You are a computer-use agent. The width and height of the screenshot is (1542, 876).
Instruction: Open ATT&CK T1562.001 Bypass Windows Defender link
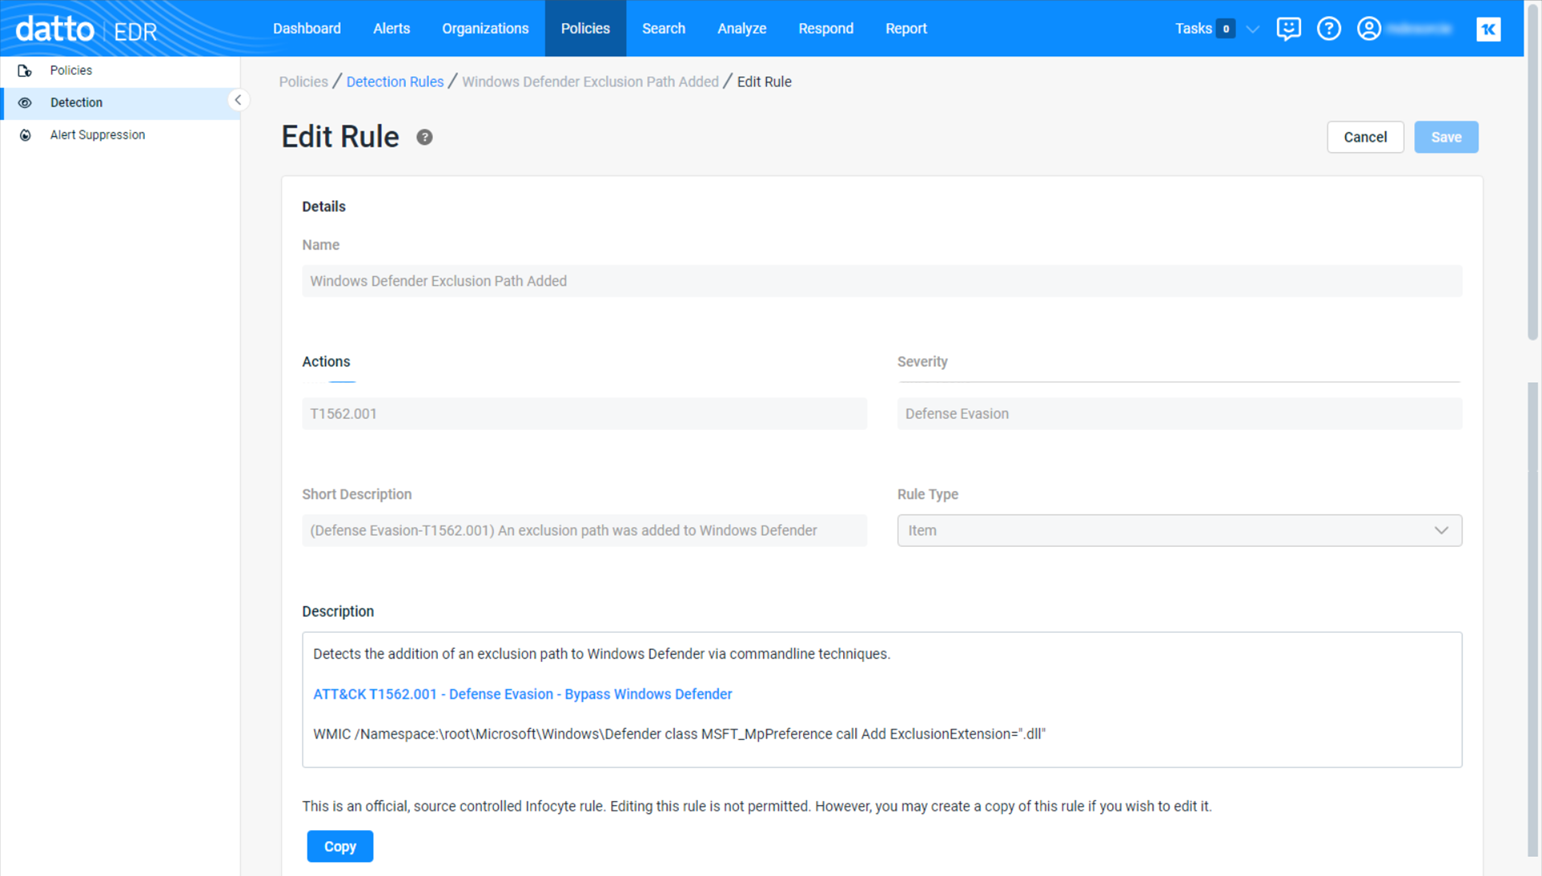(x=522, y=694)
